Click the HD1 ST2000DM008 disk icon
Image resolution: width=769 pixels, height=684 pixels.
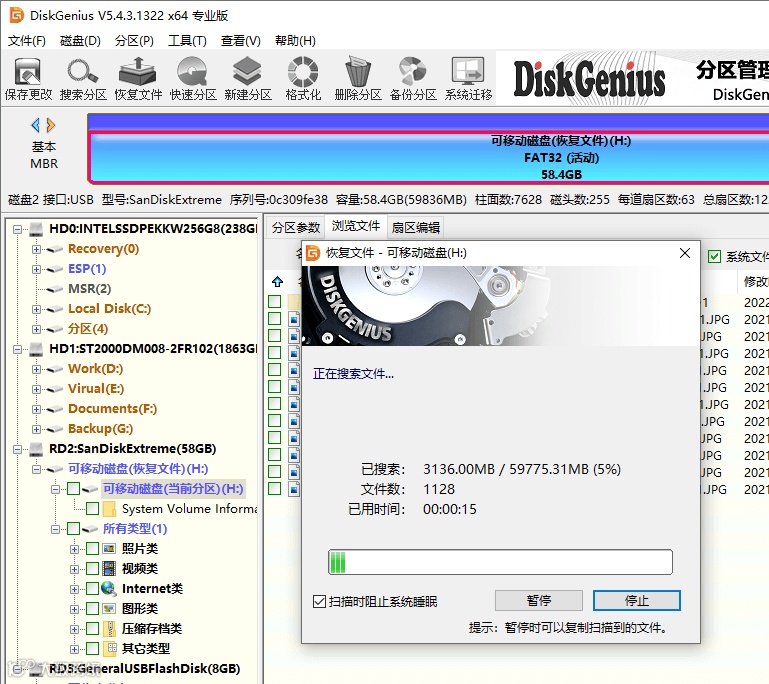click(36, 349)
